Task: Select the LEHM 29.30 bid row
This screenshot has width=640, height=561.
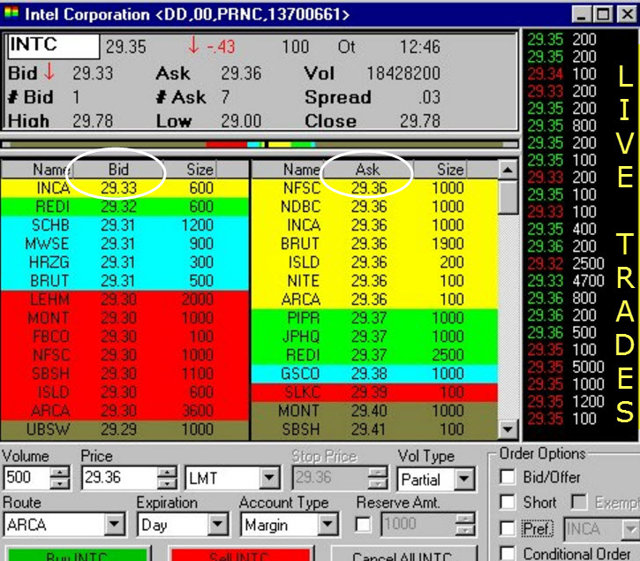Action: 124,299
